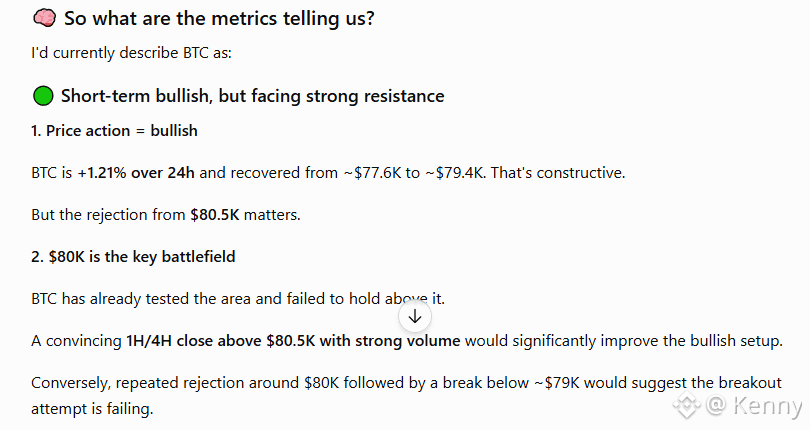
Task: Click the words 'attempt is failing.'
Action: point(92,409)
